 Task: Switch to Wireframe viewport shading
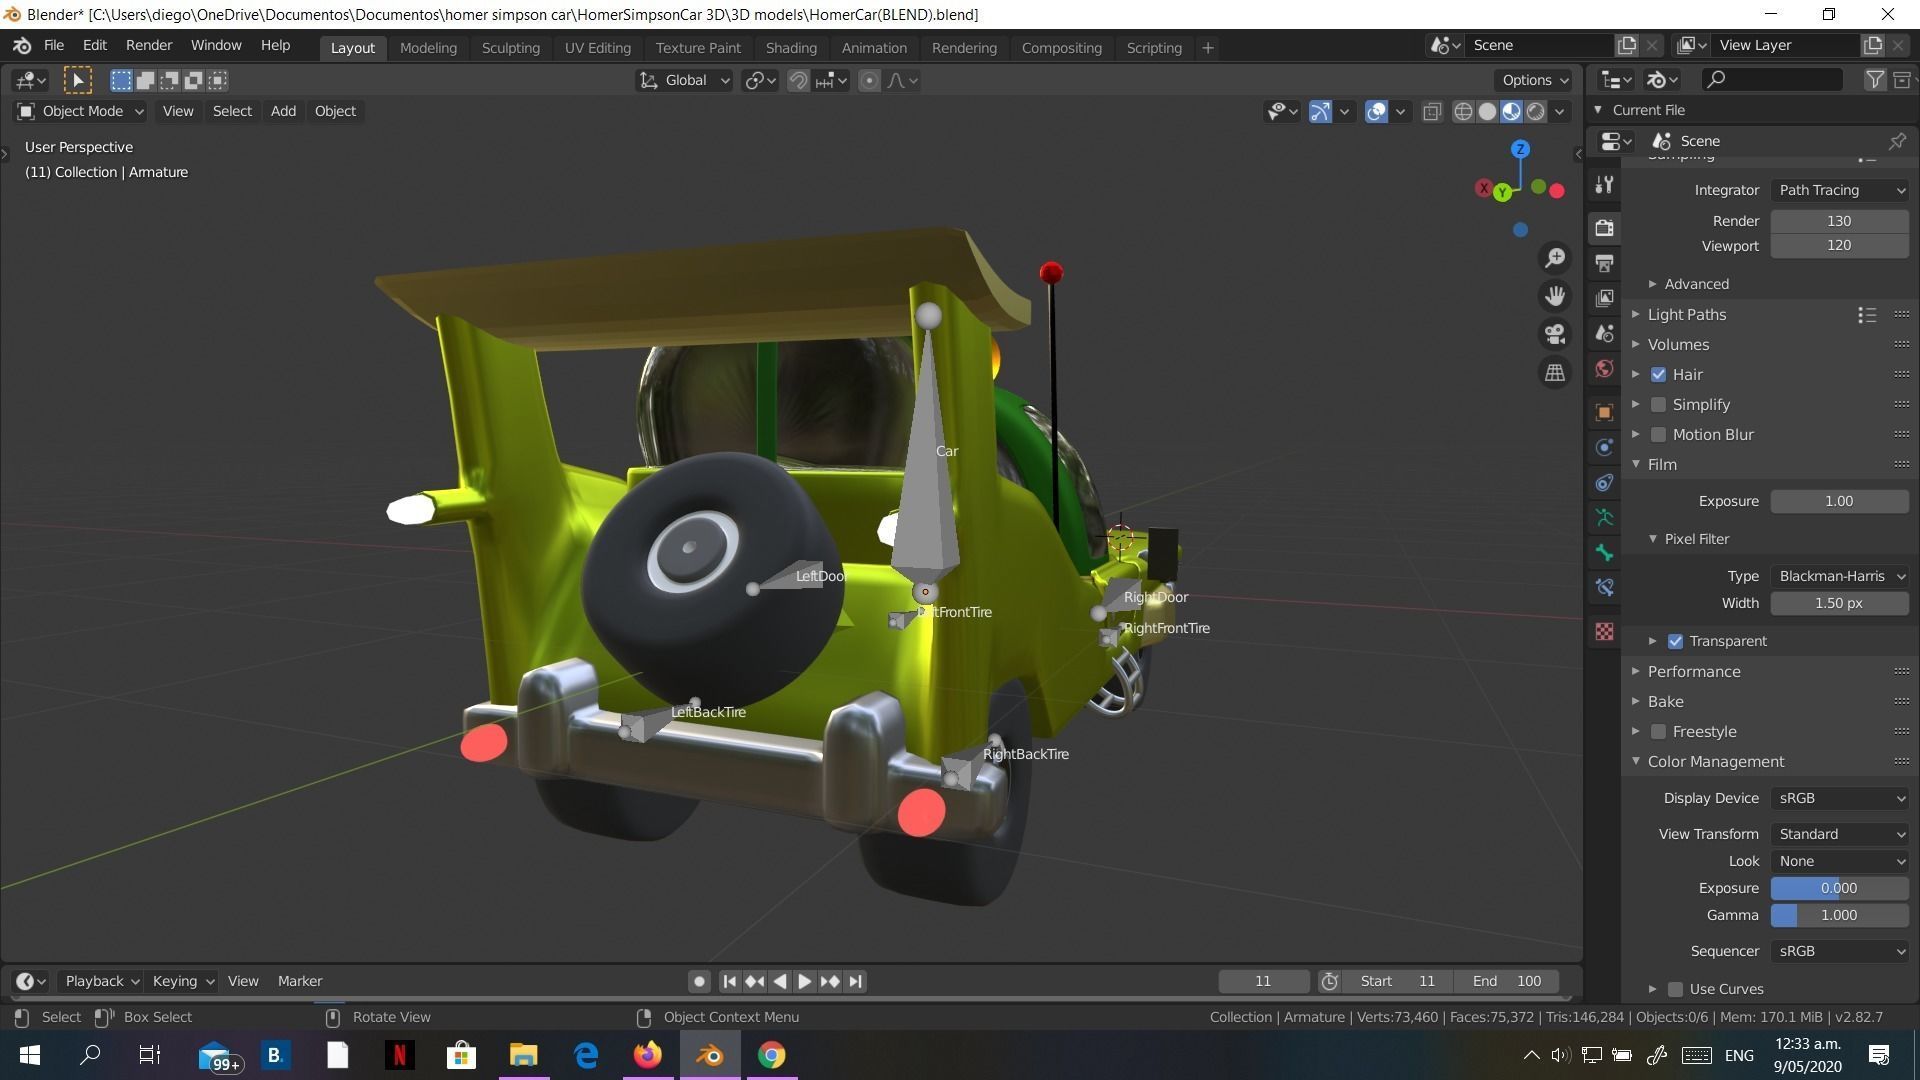coord(1463,111)
